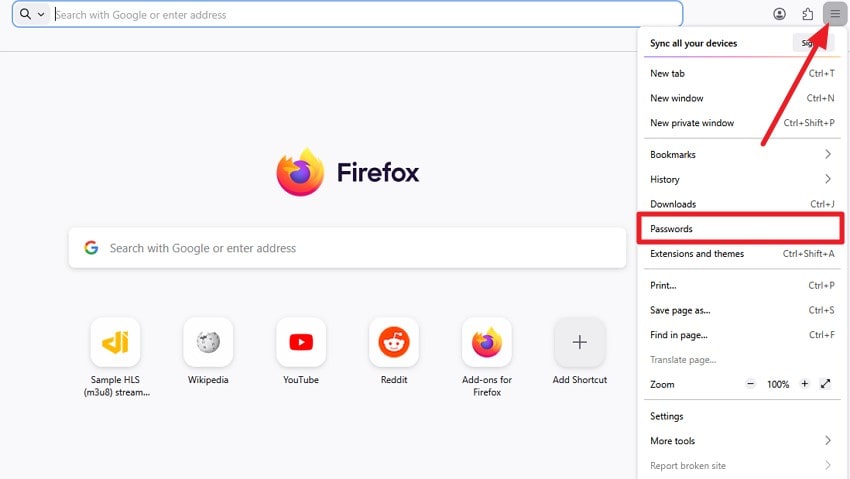Click the Sign in button in Sync row
The image size is (850, 479).
tap(813, 43)
